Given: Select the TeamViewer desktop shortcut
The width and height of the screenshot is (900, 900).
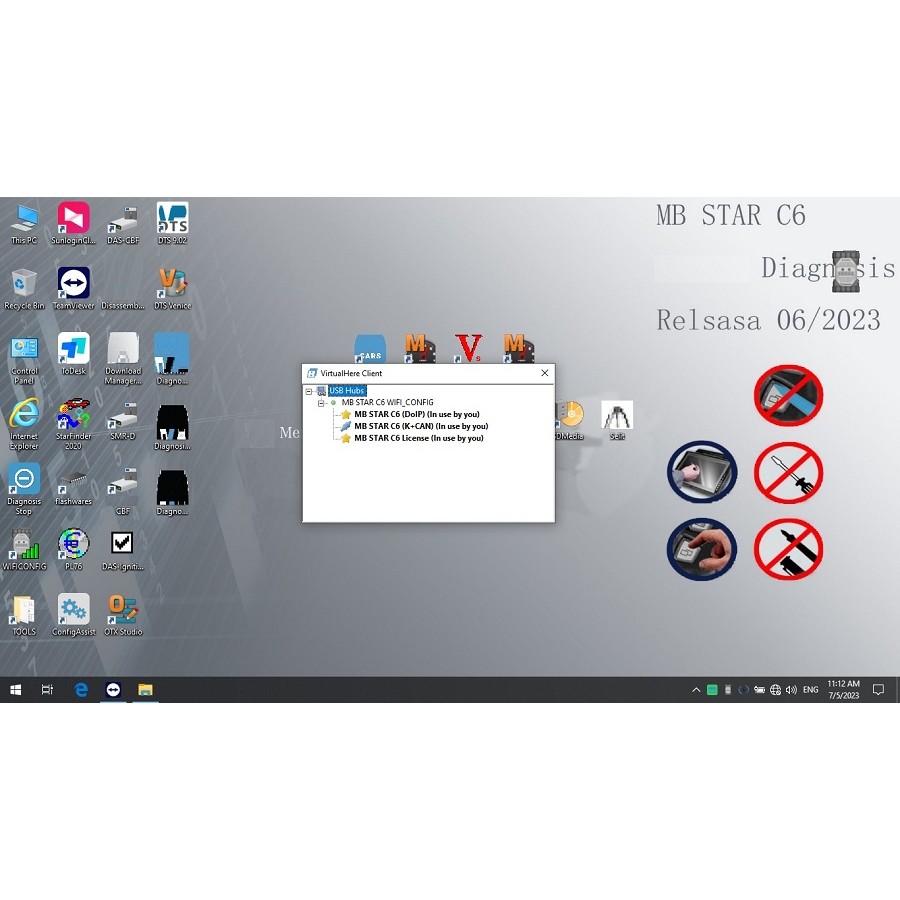Looking at the screenshot, I should [x=73, y=289].
